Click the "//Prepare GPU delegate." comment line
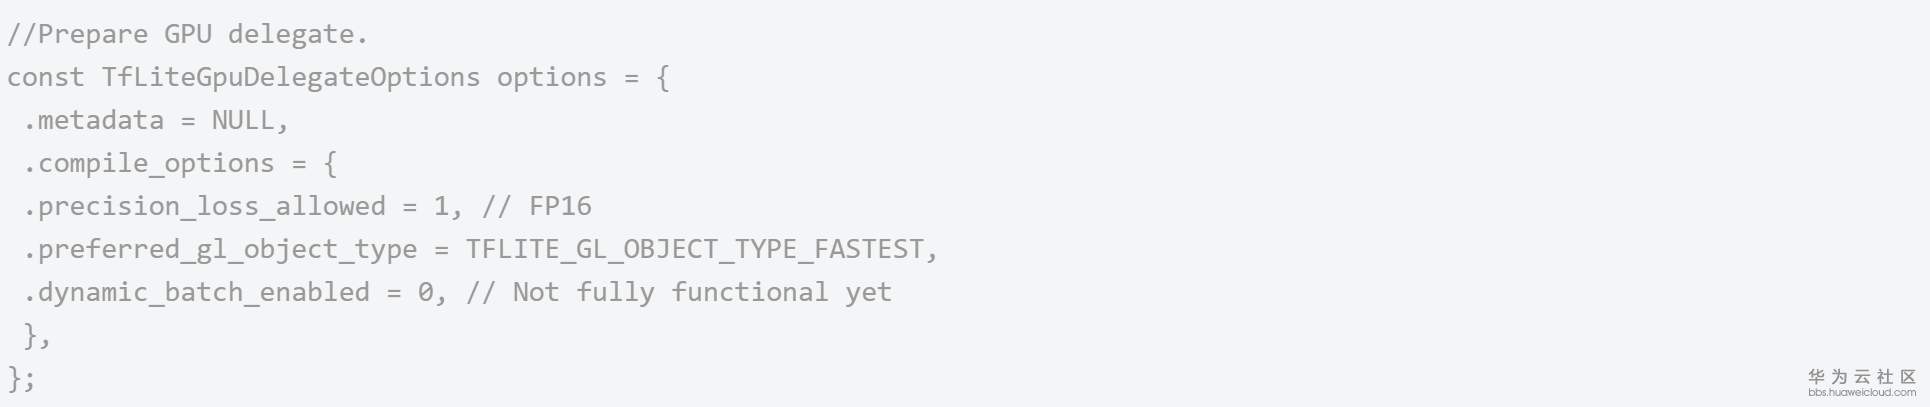Screen dimensions: 1930x407 188,35
